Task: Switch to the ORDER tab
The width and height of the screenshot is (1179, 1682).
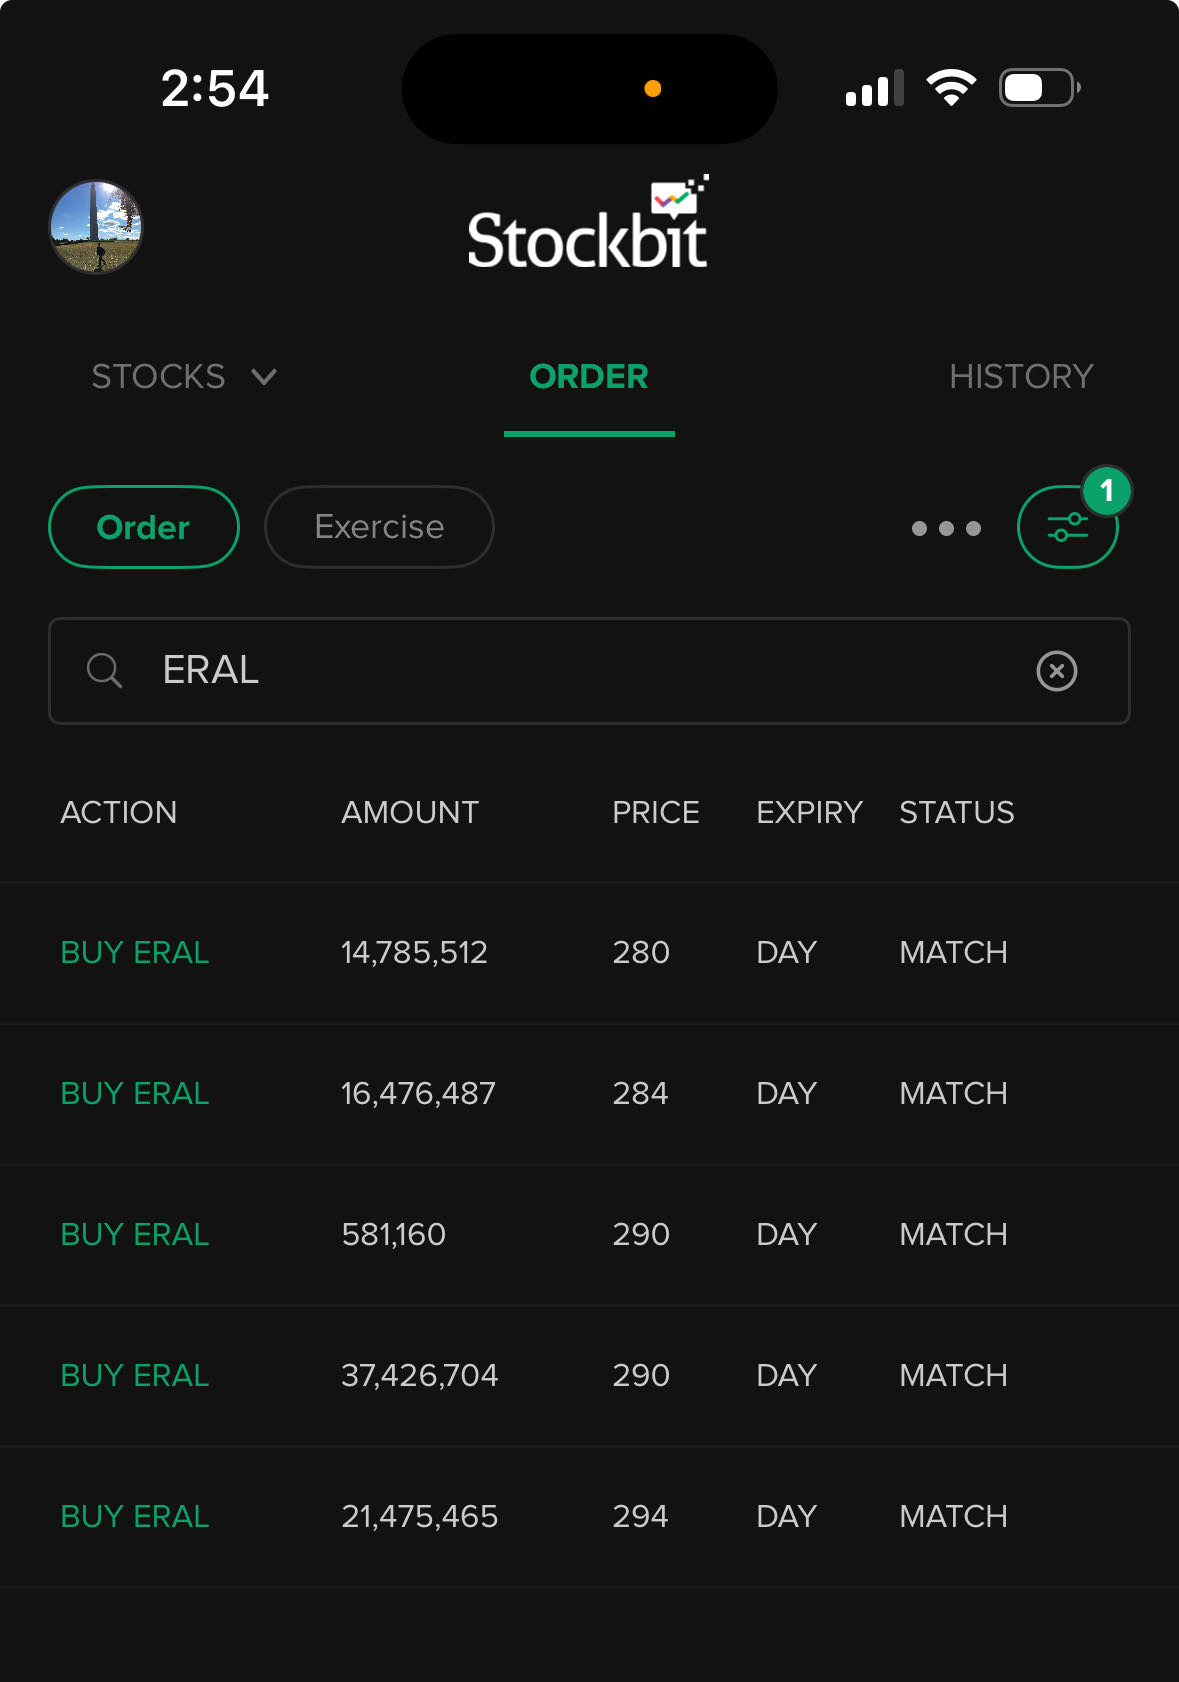Action: pos(589,377)
